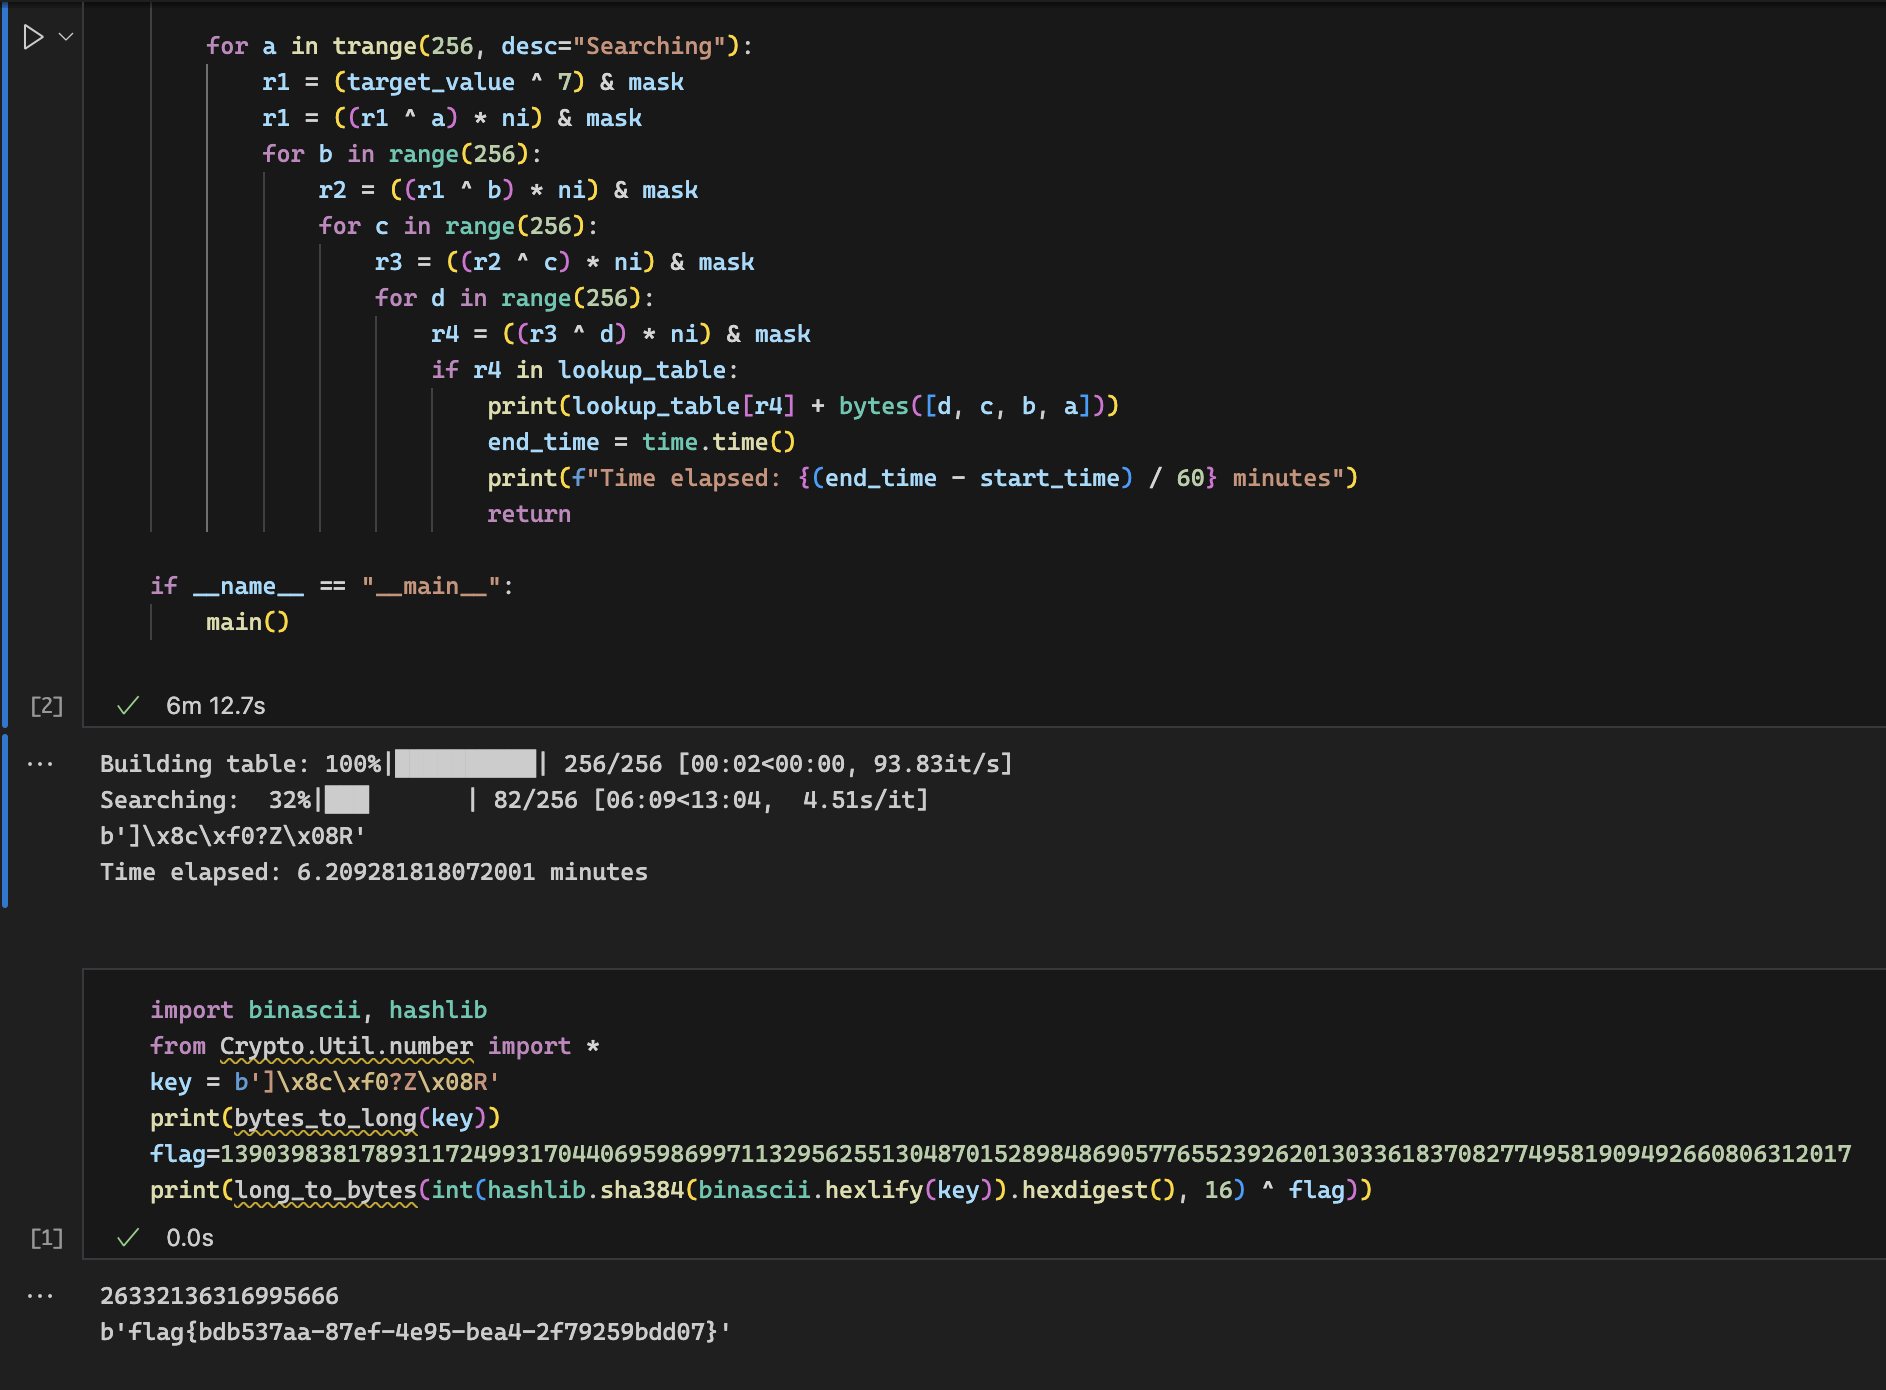Click the print Time elapsed f-string line
Viewport: 1886px width, 1390px height.
pyautogui.click(x=922, y=478)
